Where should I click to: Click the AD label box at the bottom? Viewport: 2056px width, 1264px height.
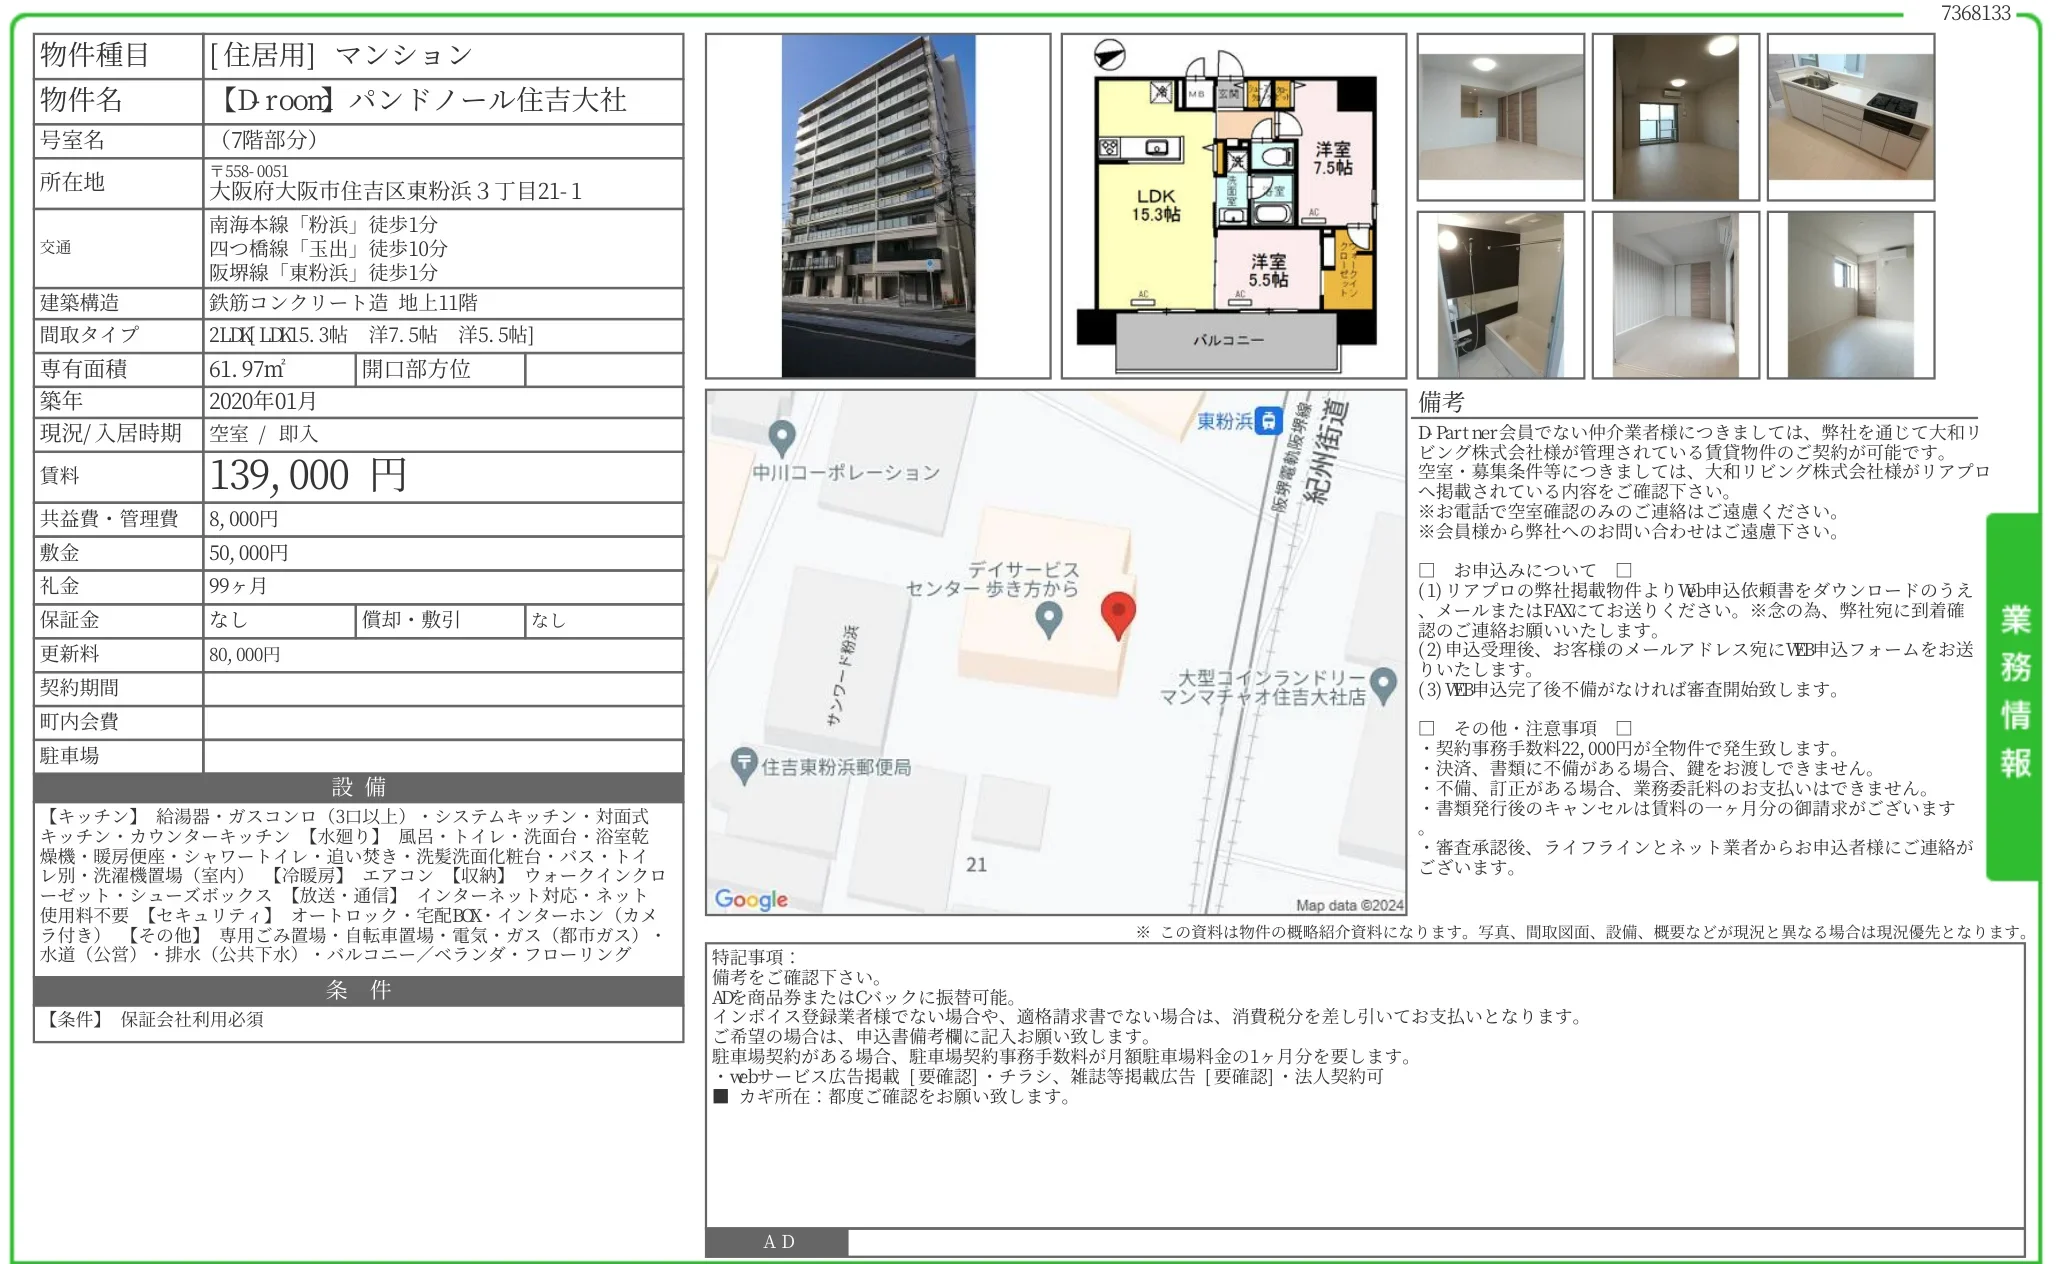(x=776, y=1243)
